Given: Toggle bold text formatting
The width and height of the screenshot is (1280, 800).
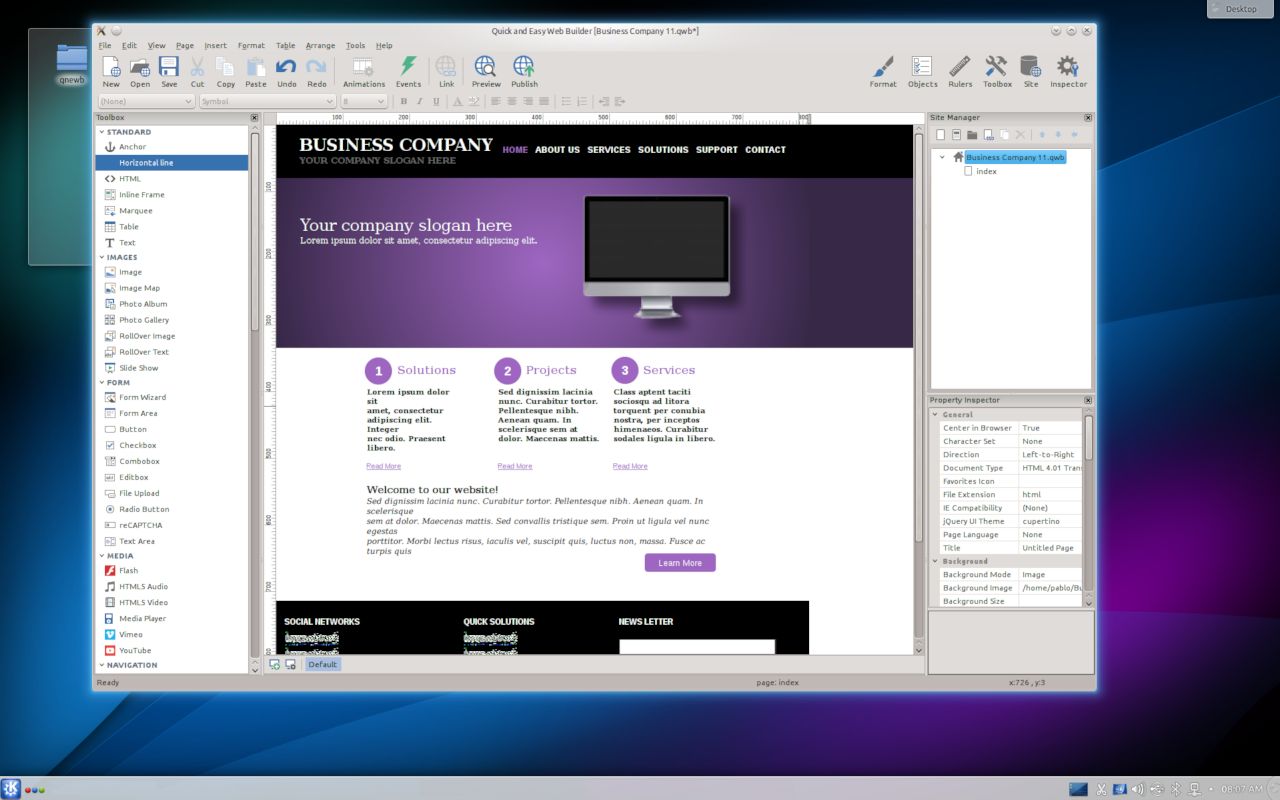Looking at the screenshot, I should (x=404, y=101).
